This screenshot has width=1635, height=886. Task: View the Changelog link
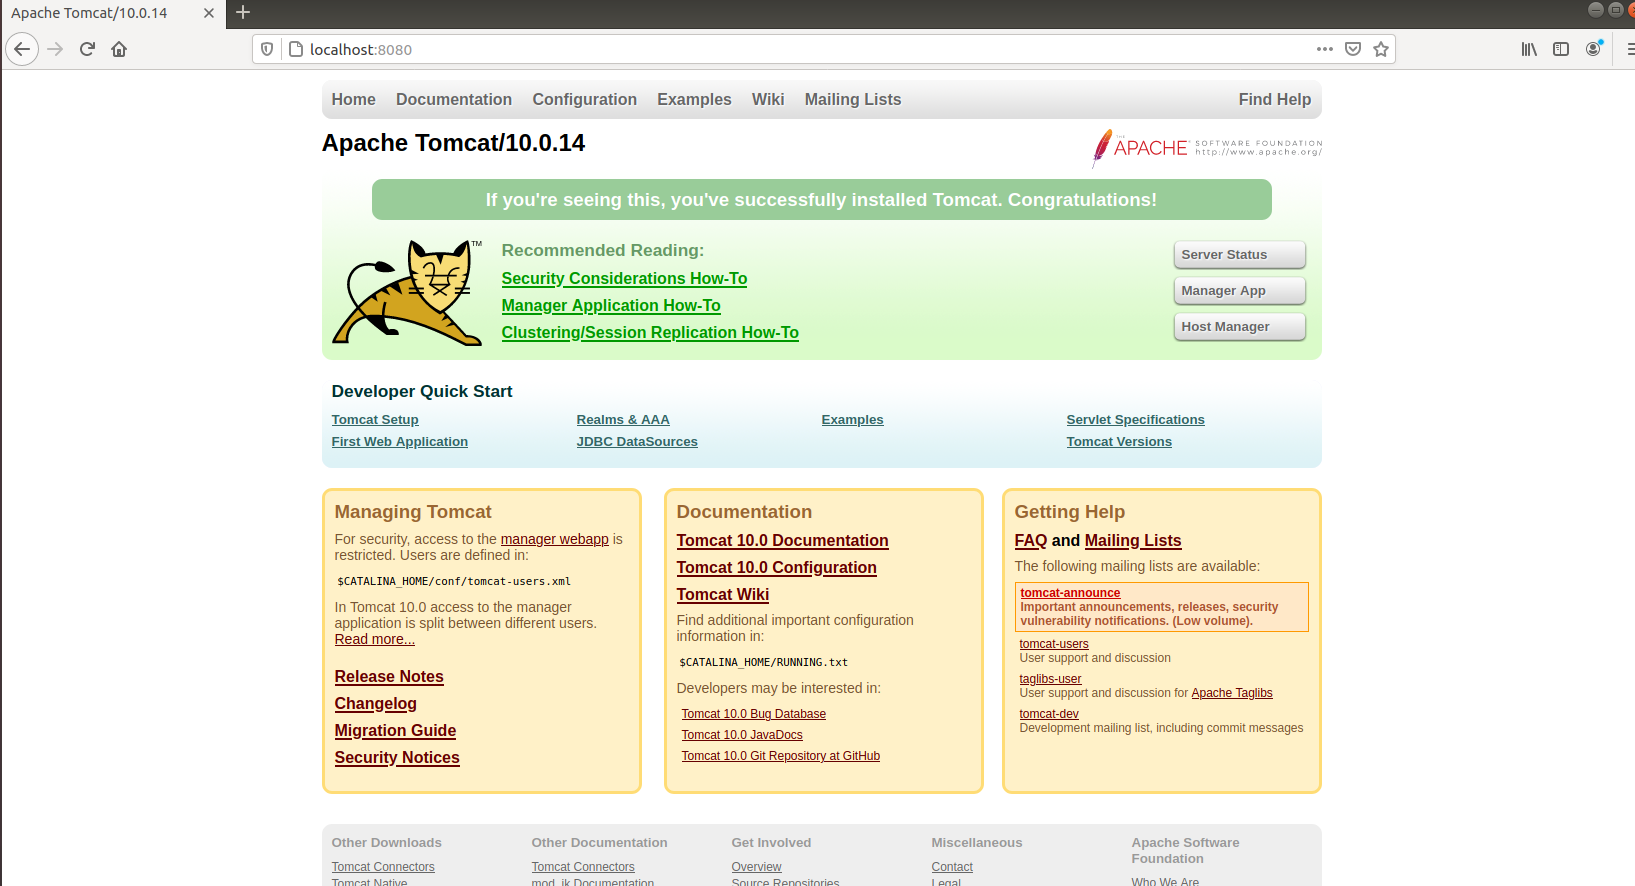[x=376, y=704]
